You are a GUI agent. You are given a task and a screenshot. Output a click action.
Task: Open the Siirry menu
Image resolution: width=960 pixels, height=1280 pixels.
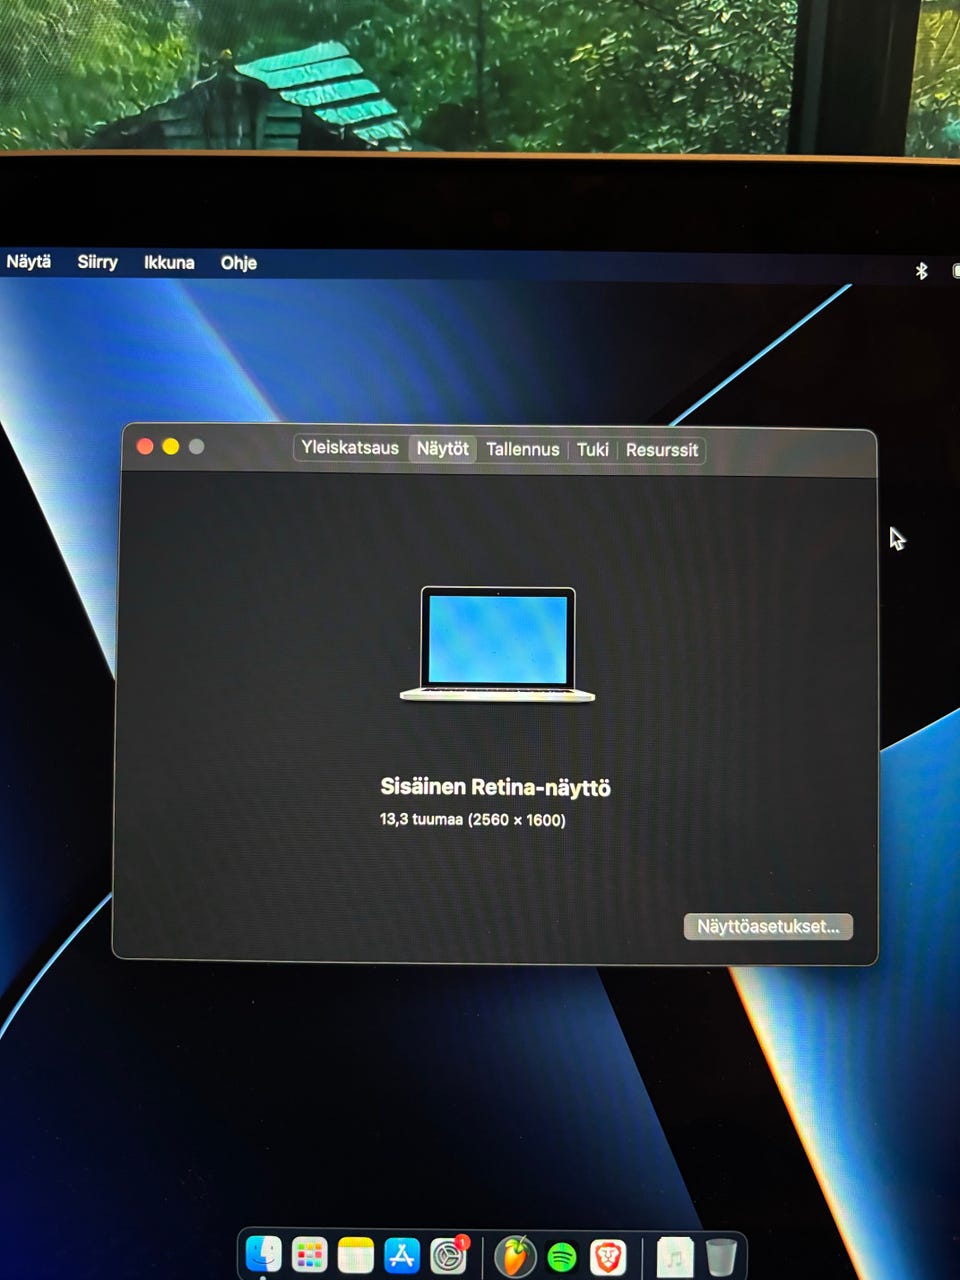tap(98, 262)
